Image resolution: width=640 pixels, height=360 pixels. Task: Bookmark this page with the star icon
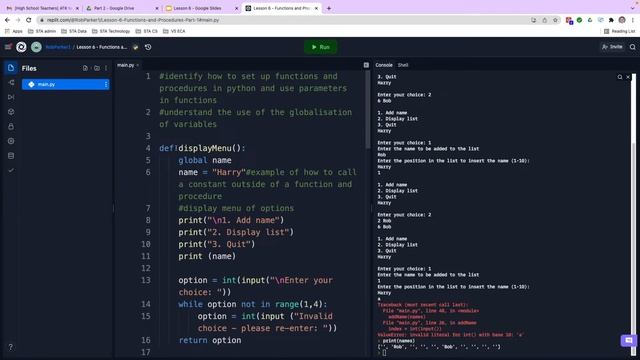tap(555, 20)
